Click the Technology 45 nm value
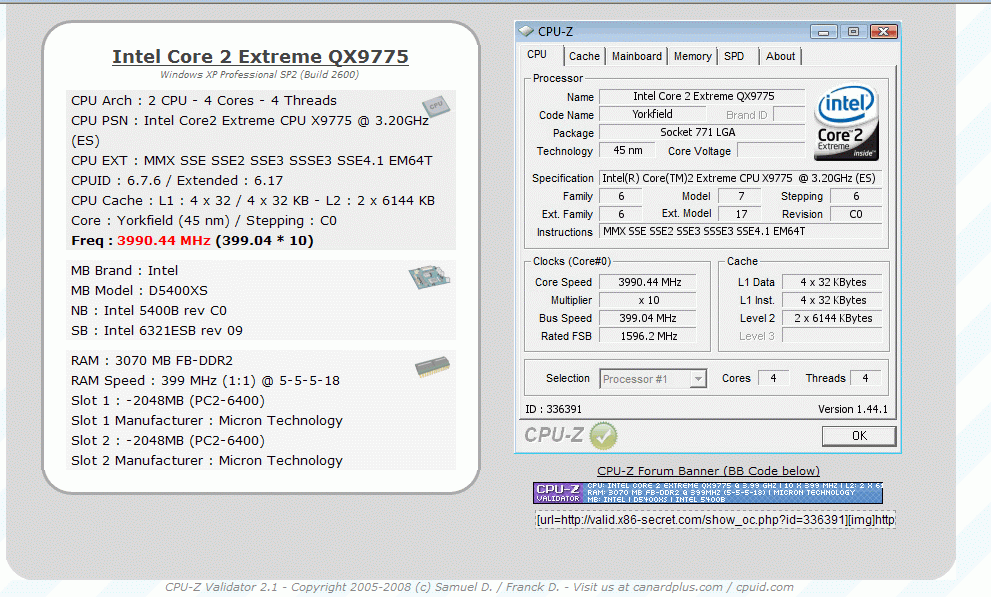The image size is (991, 597). coord(628,150)
